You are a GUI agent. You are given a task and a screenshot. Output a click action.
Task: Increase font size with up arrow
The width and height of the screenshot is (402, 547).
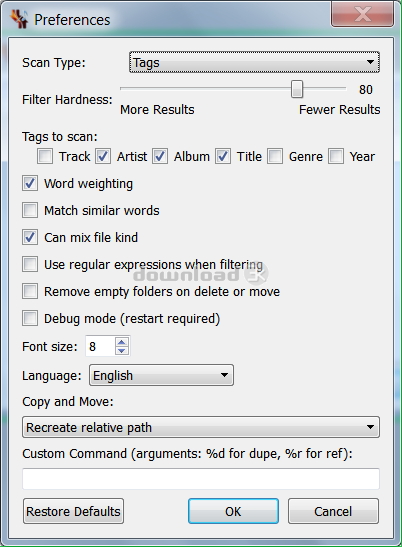121,342
